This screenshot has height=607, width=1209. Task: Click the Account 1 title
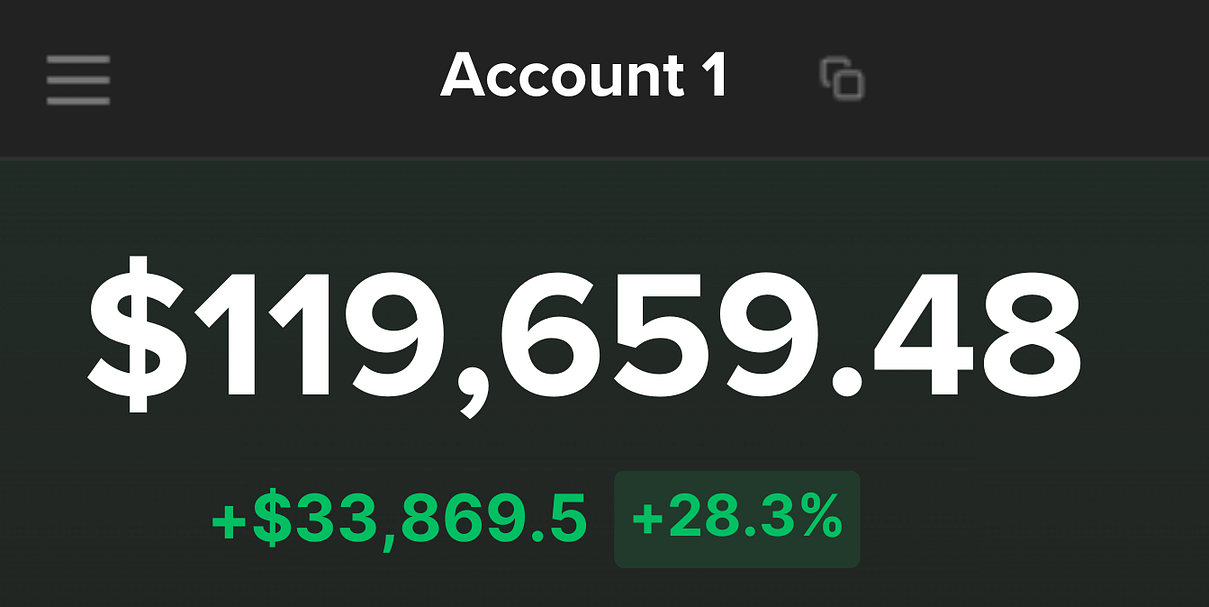583,76
